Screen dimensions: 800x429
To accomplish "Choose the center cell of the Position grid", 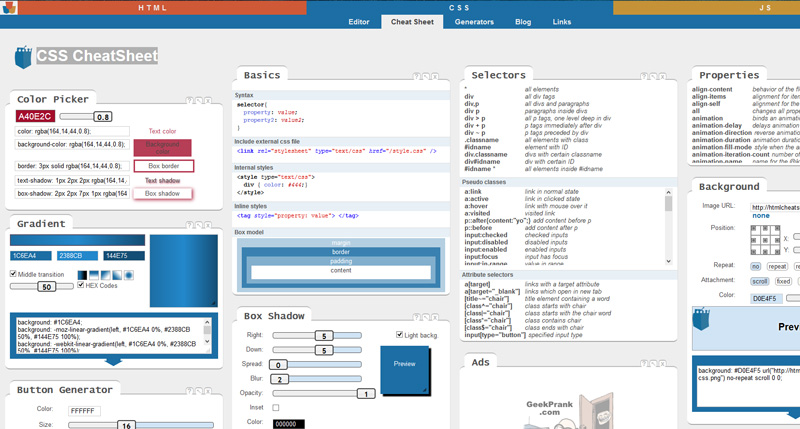I will pos(764,240).
